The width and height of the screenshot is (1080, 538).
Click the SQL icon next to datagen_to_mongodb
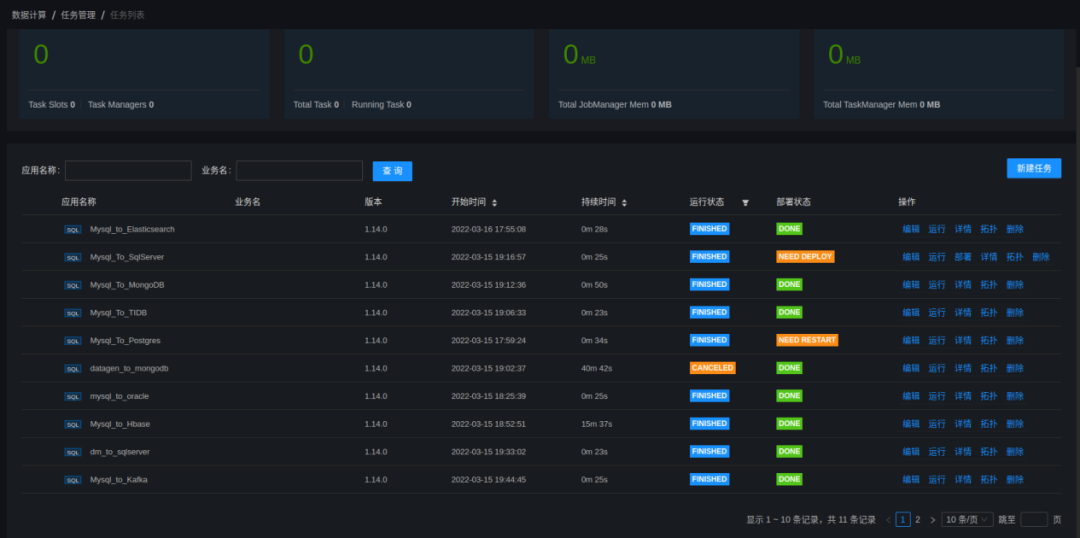tap(73, 368)
